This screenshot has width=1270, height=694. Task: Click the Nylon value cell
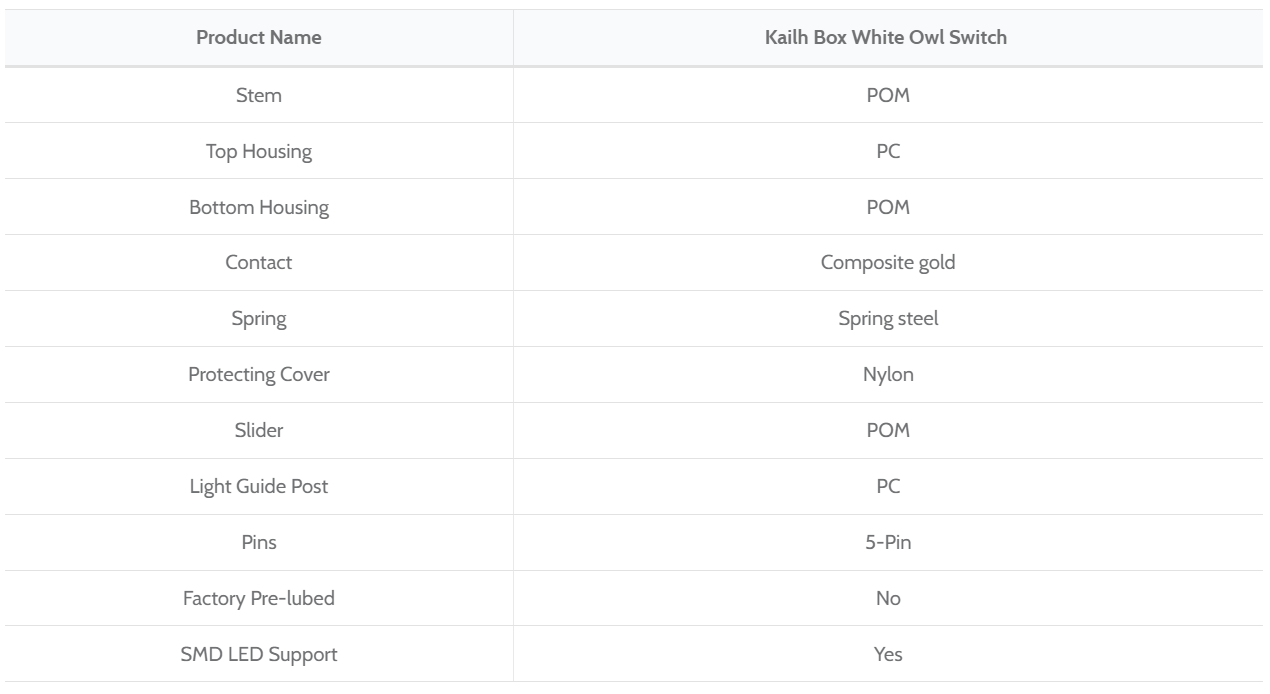[x=887, y=375]
